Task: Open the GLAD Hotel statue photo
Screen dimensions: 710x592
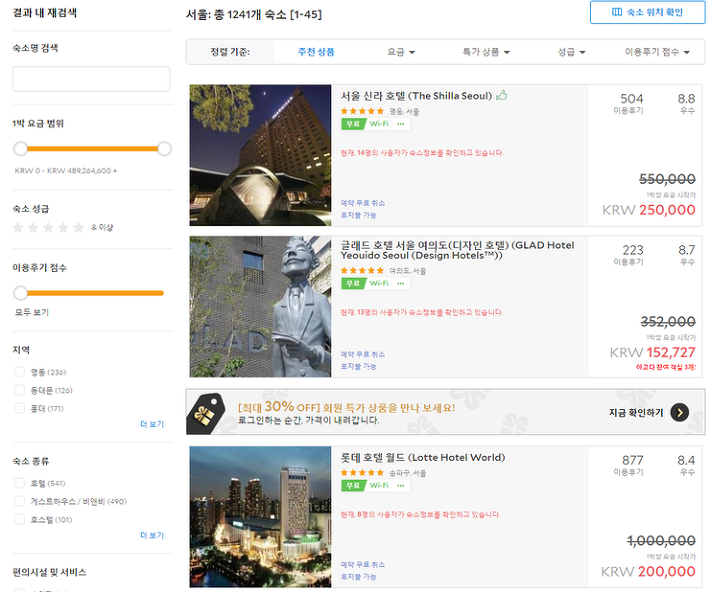Action: [x=260, y=306]
